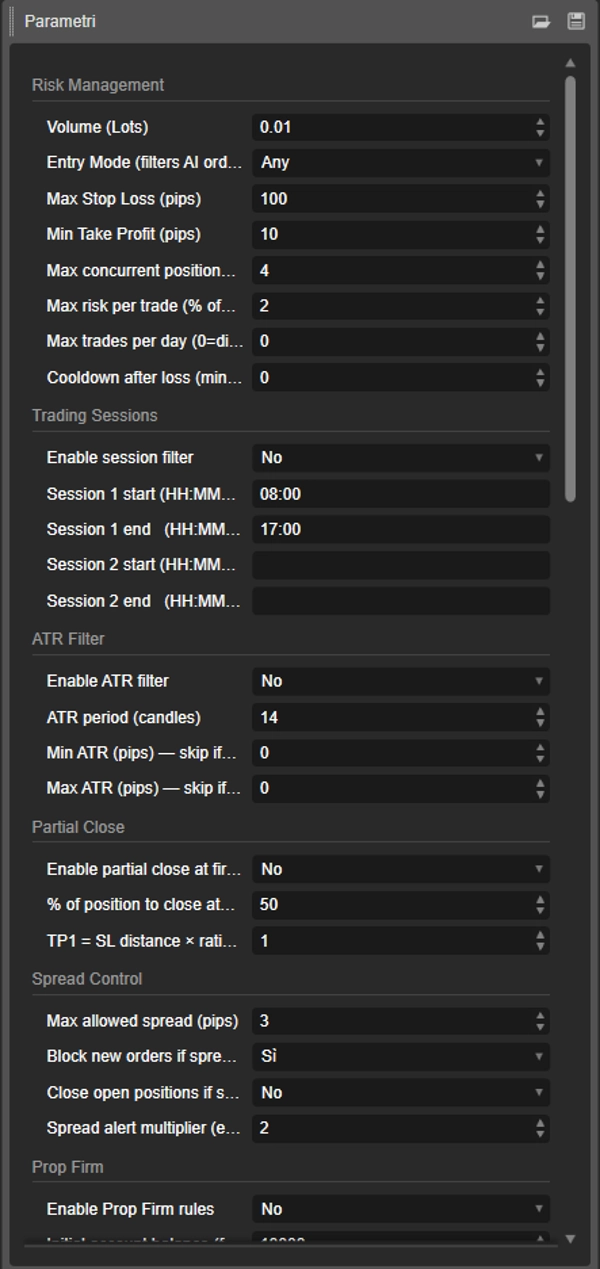This screenshot has height=1269, width=600.
Task: Decrease ATR period (candles) value
Action: click(541, 722)
